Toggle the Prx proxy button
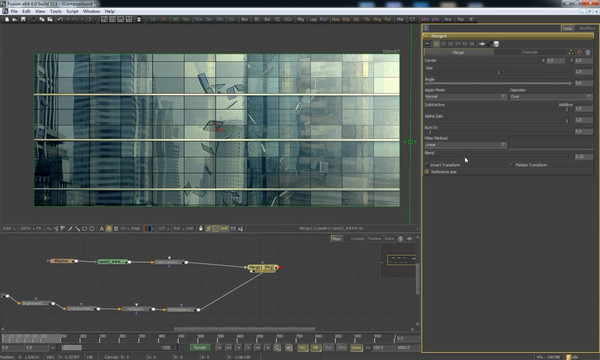The width and height of the screenshot is (600, 360). (x=329, y=347)
